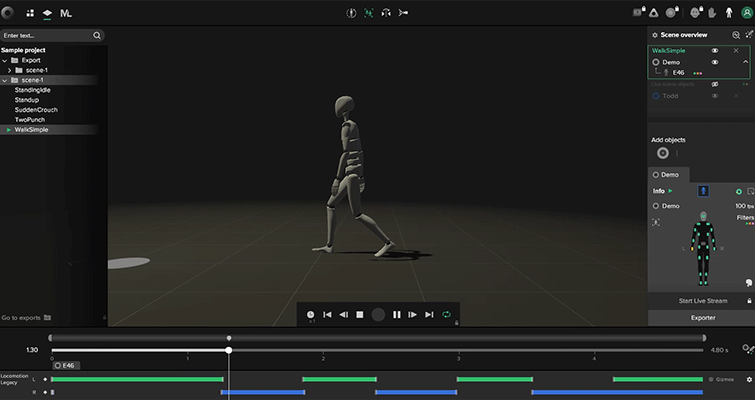The image size is (755, 400).
Task: Select the blue actor body view icon
Action: (703, 191)
